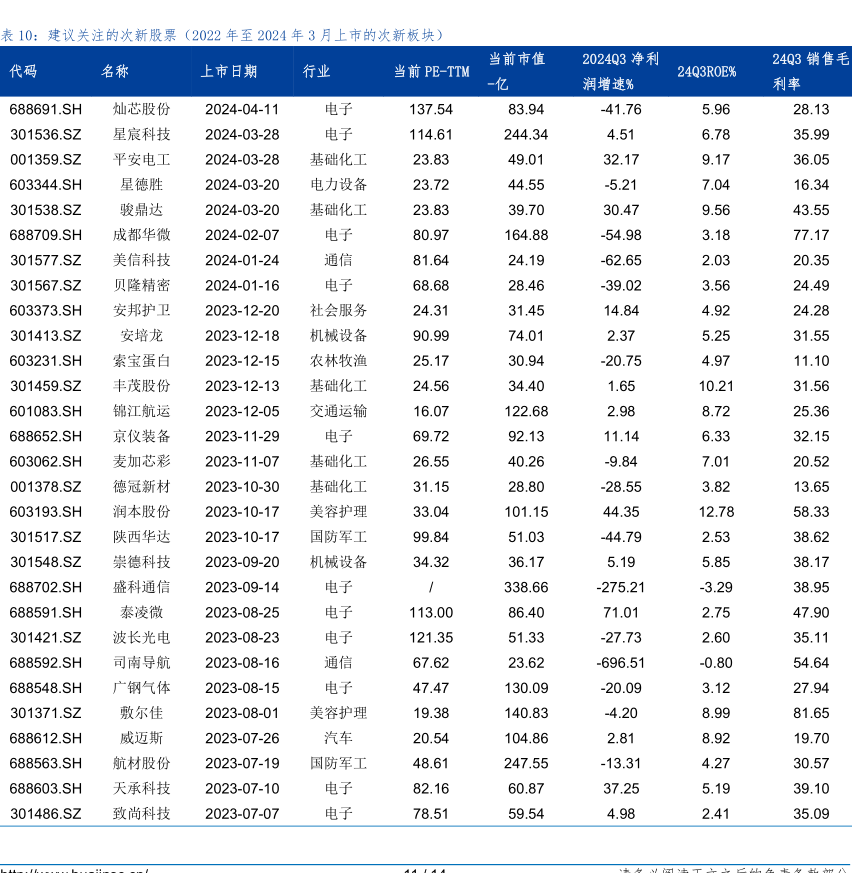Click the 电力设备 industry cell
852x873 pixels.
pyautogui.click(x=339, y=185)
